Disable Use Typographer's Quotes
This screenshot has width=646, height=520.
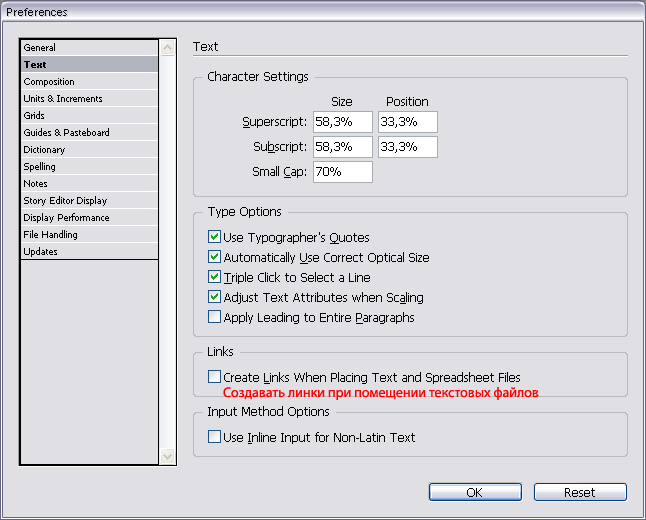(x=214, y=237)
